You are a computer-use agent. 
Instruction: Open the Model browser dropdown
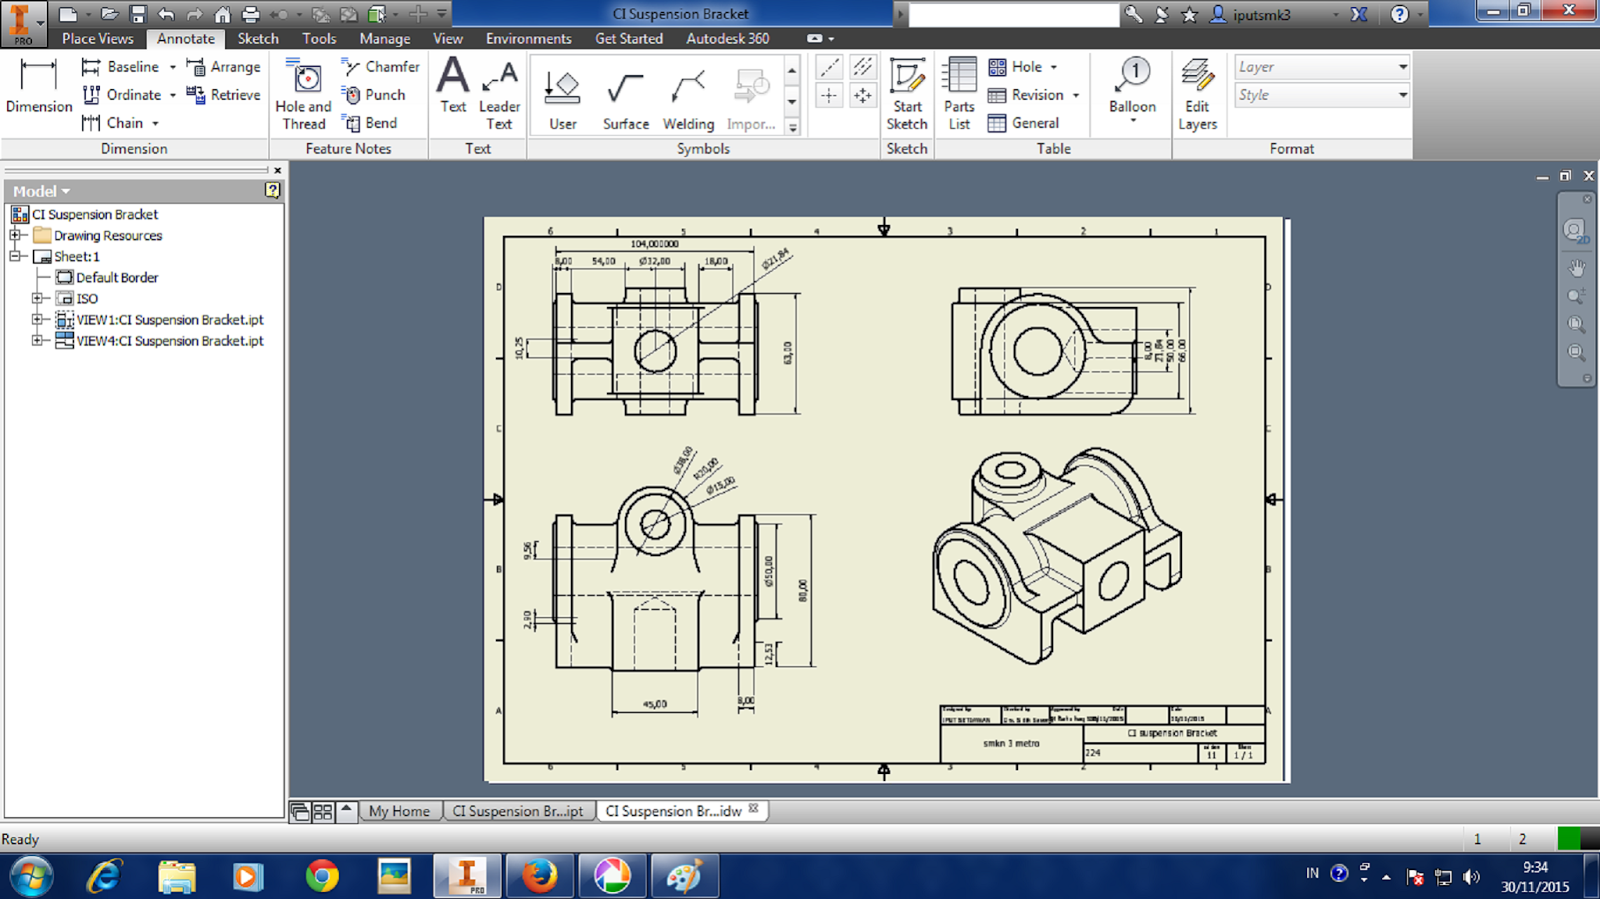pyautogui.click(x=41, y=191)
